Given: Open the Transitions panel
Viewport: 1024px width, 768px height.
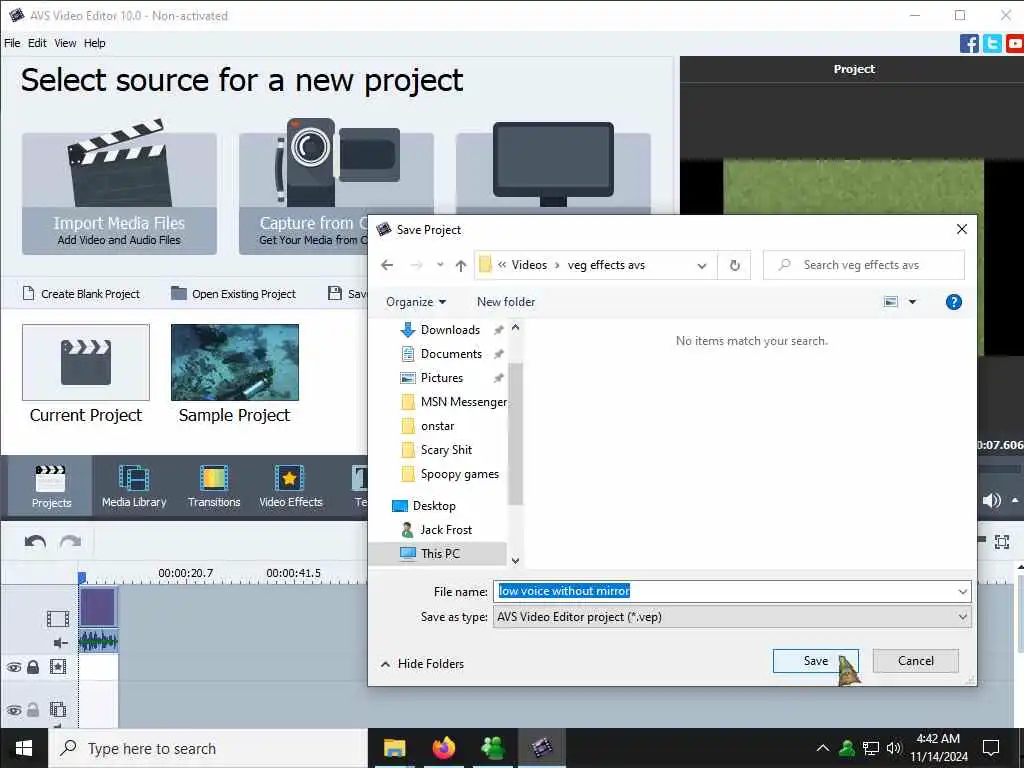Looking at the screenshot, I should pos(214,486).
